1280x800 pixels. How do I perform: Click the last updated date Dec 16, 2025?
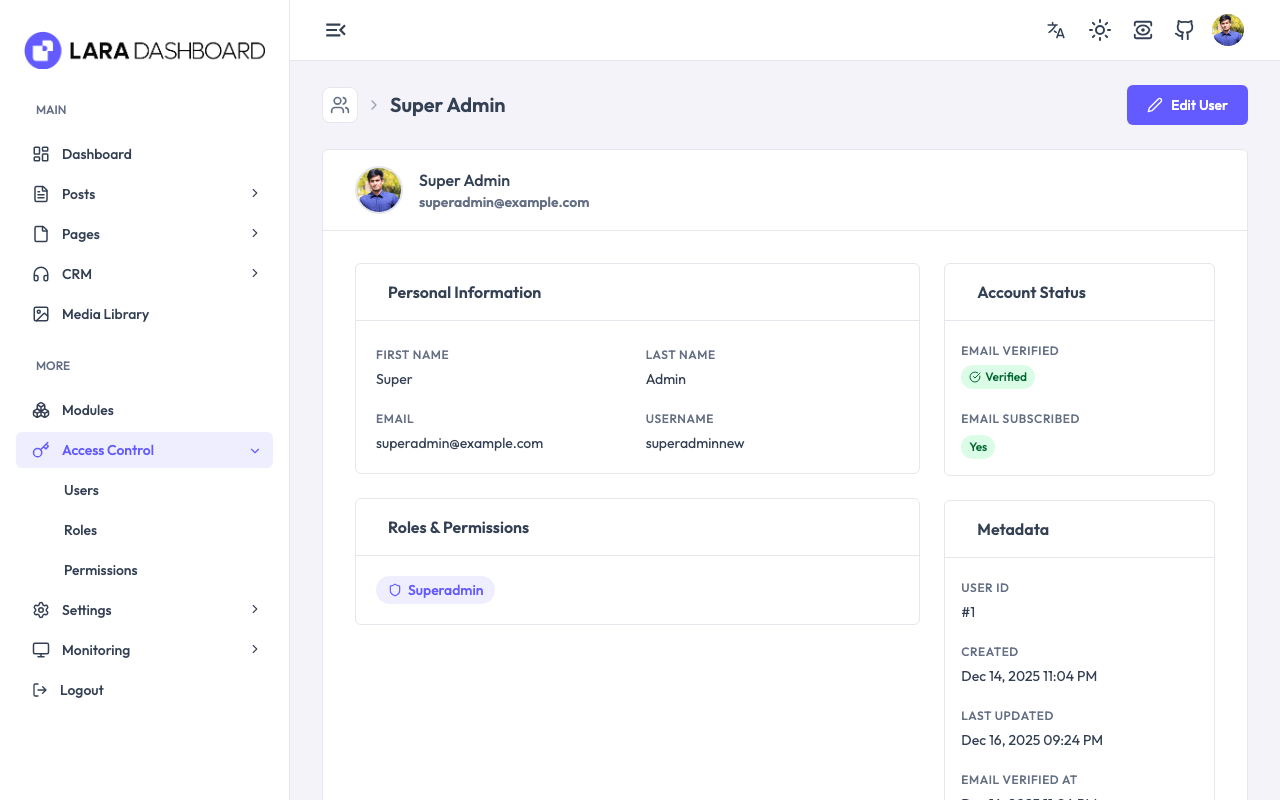click(1032, 740)
